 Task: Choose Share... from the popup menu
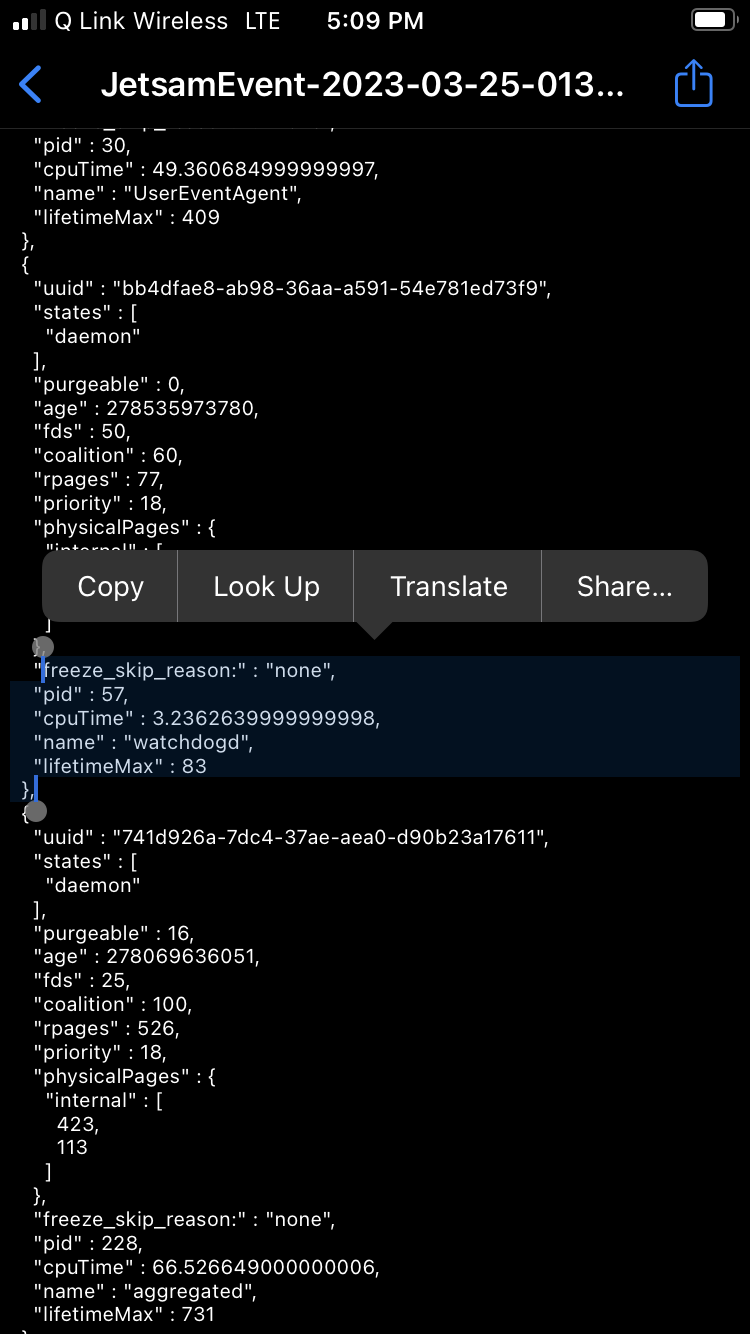click(x=624, y=587)
